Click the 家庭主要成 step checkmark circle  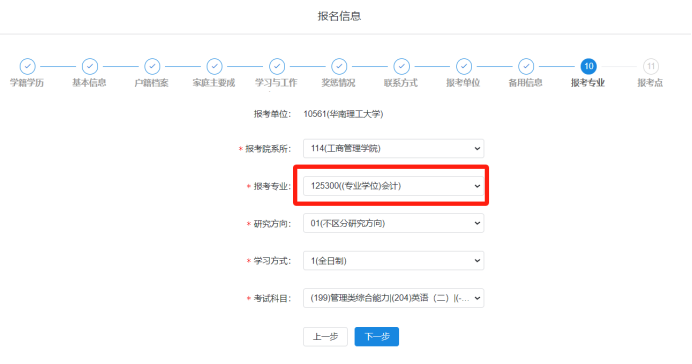[x=214, y=67]
